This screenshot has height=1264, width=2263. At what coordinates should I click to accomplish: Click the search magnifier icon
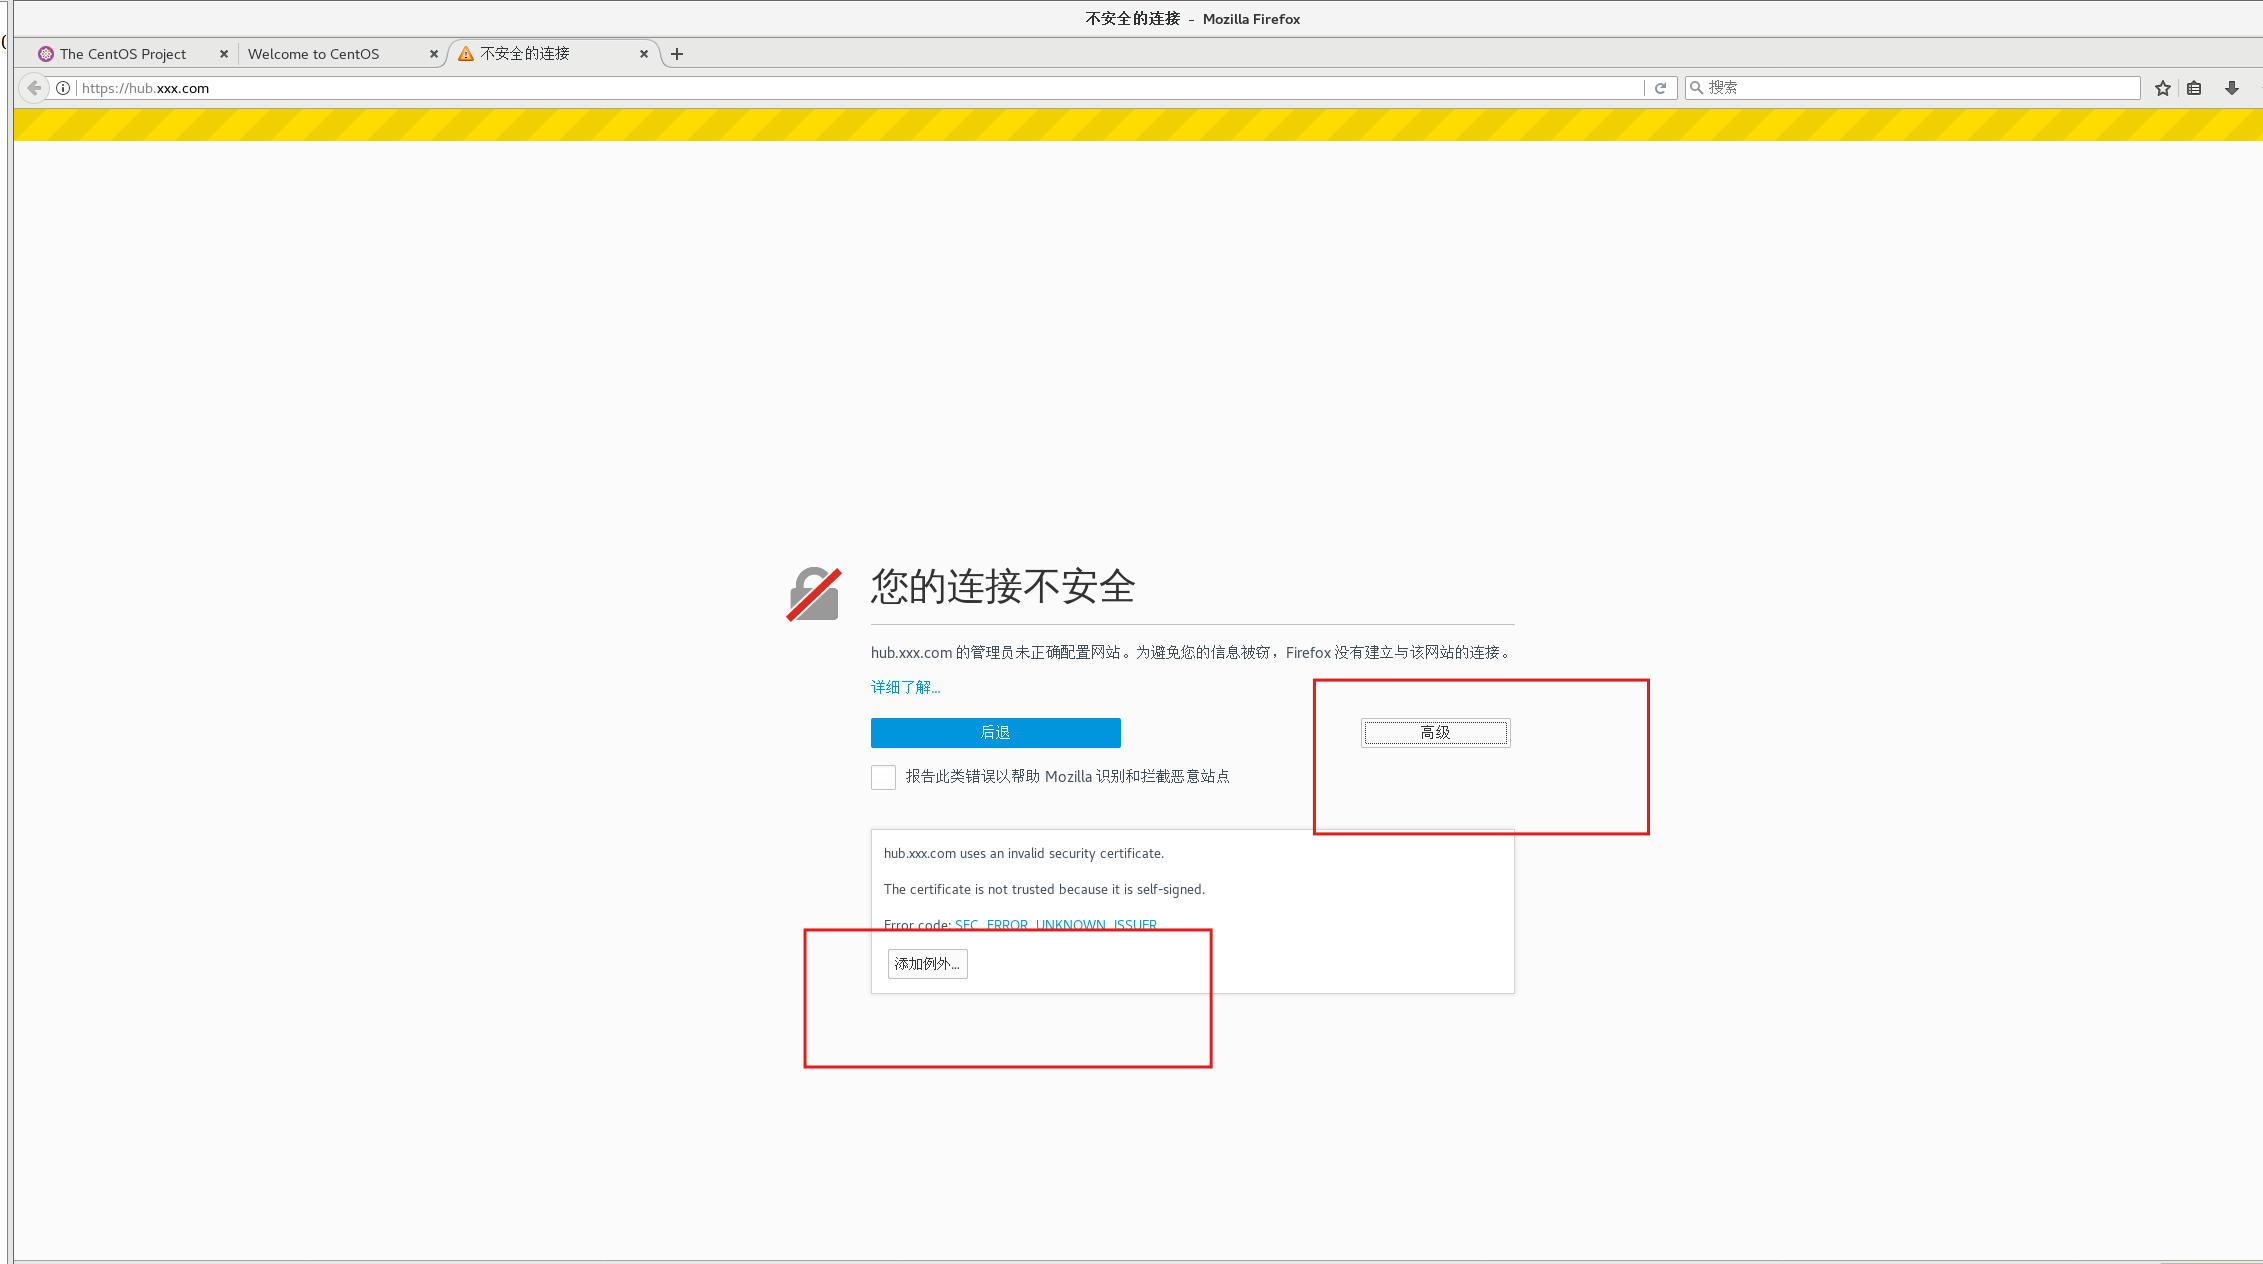click(1697, 88)
